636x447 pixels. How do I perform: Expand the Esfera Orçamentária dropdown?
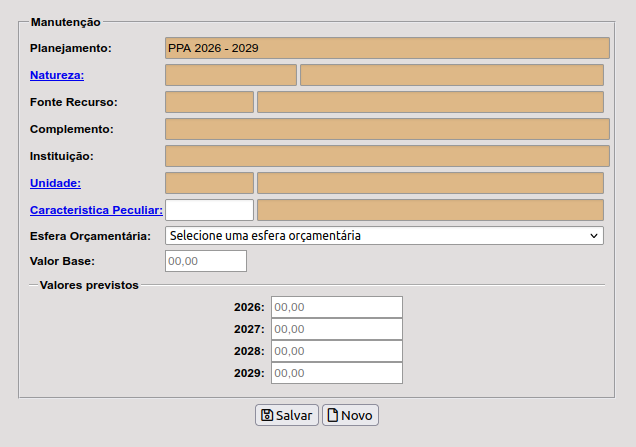point(384,236)
